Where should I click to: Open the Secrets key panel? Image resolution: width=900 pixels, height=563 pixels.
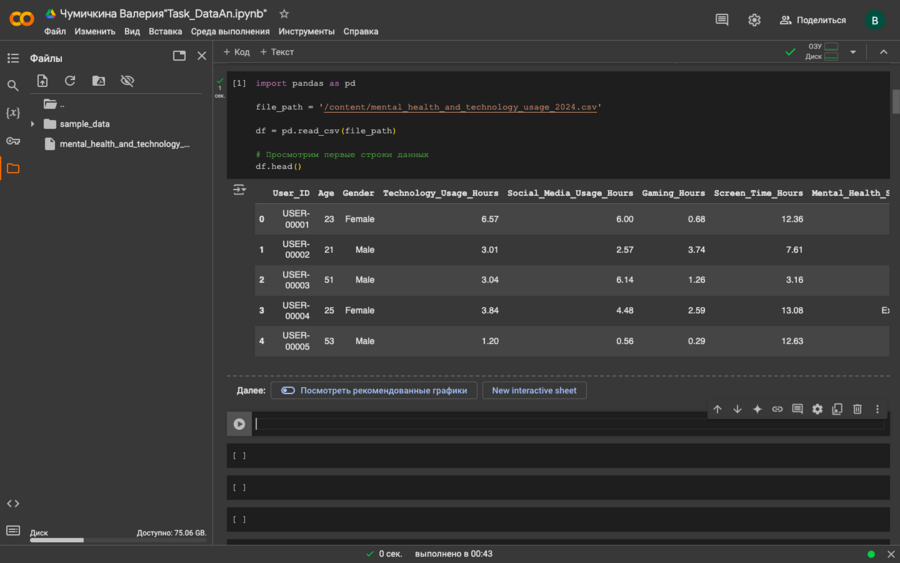click(13, 141)
